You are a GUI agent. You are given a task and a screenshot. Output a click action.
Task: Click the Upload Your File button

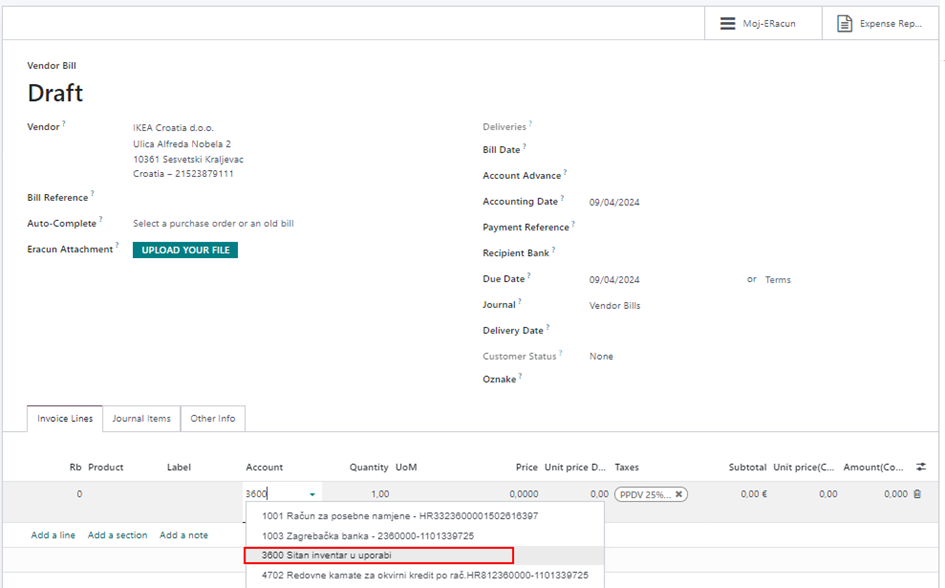[185, 250]
